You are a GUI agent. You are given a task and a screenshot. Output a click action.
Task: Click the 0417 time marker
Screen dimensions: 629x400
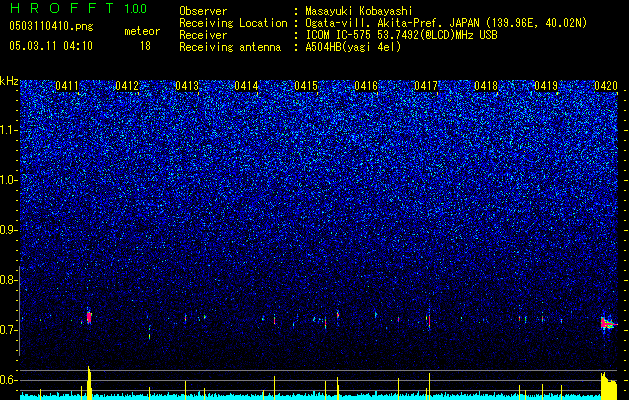point(426,86)
